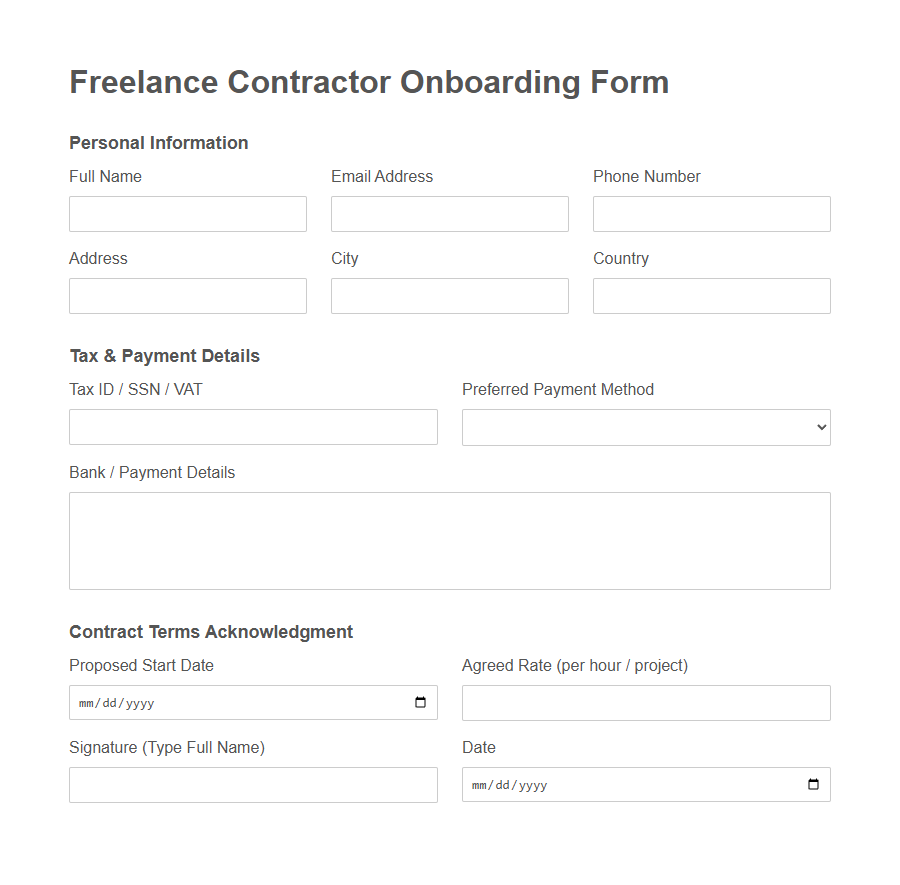Click the City input field
Viewport: 900px width, 885px height.
[x=449, y=295]
